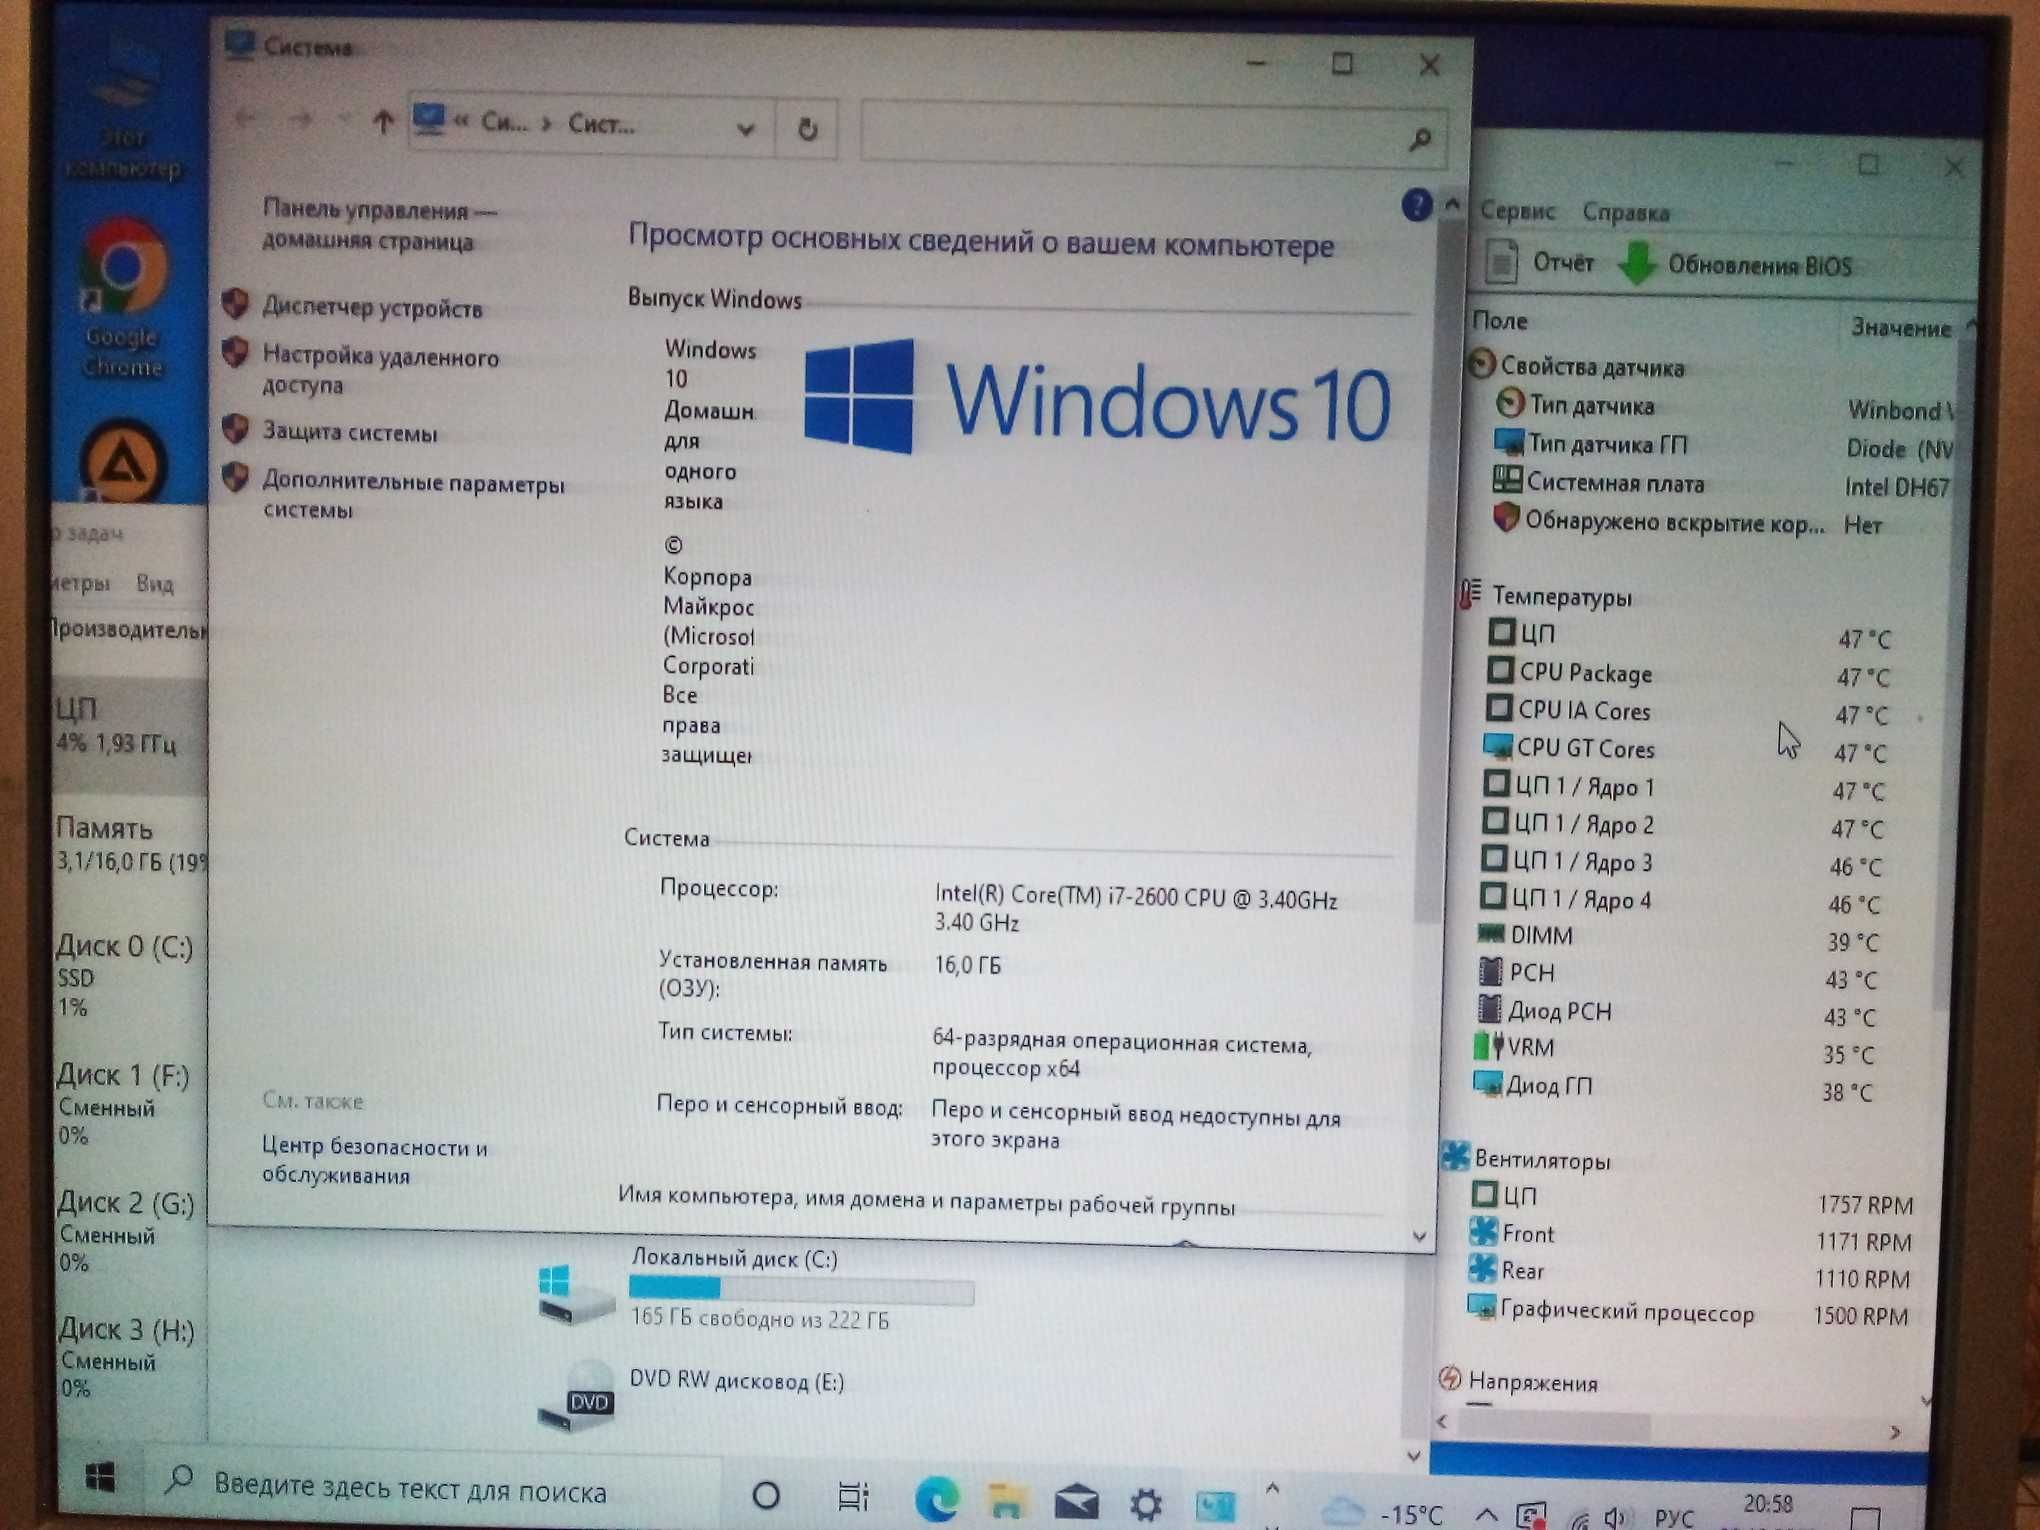Go to Панель управления домашняя страница

[x=380, y=225]
